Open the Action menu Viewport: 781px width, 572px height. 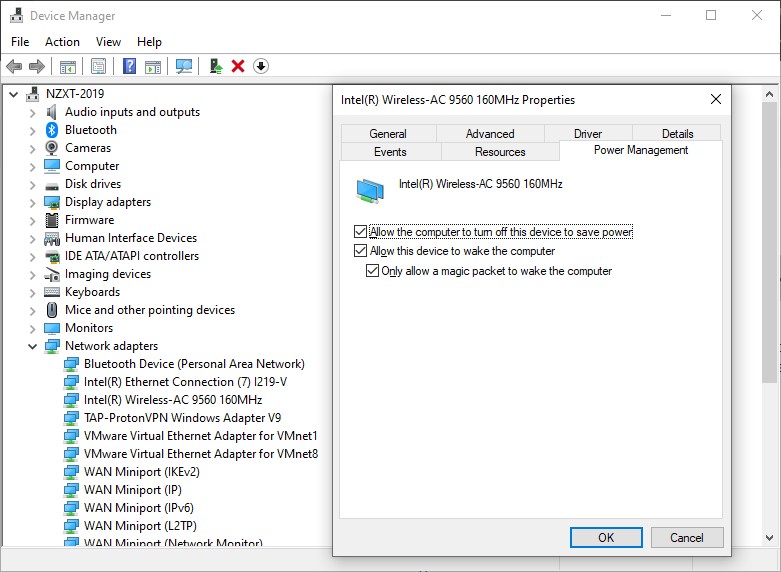click(62, 42)
